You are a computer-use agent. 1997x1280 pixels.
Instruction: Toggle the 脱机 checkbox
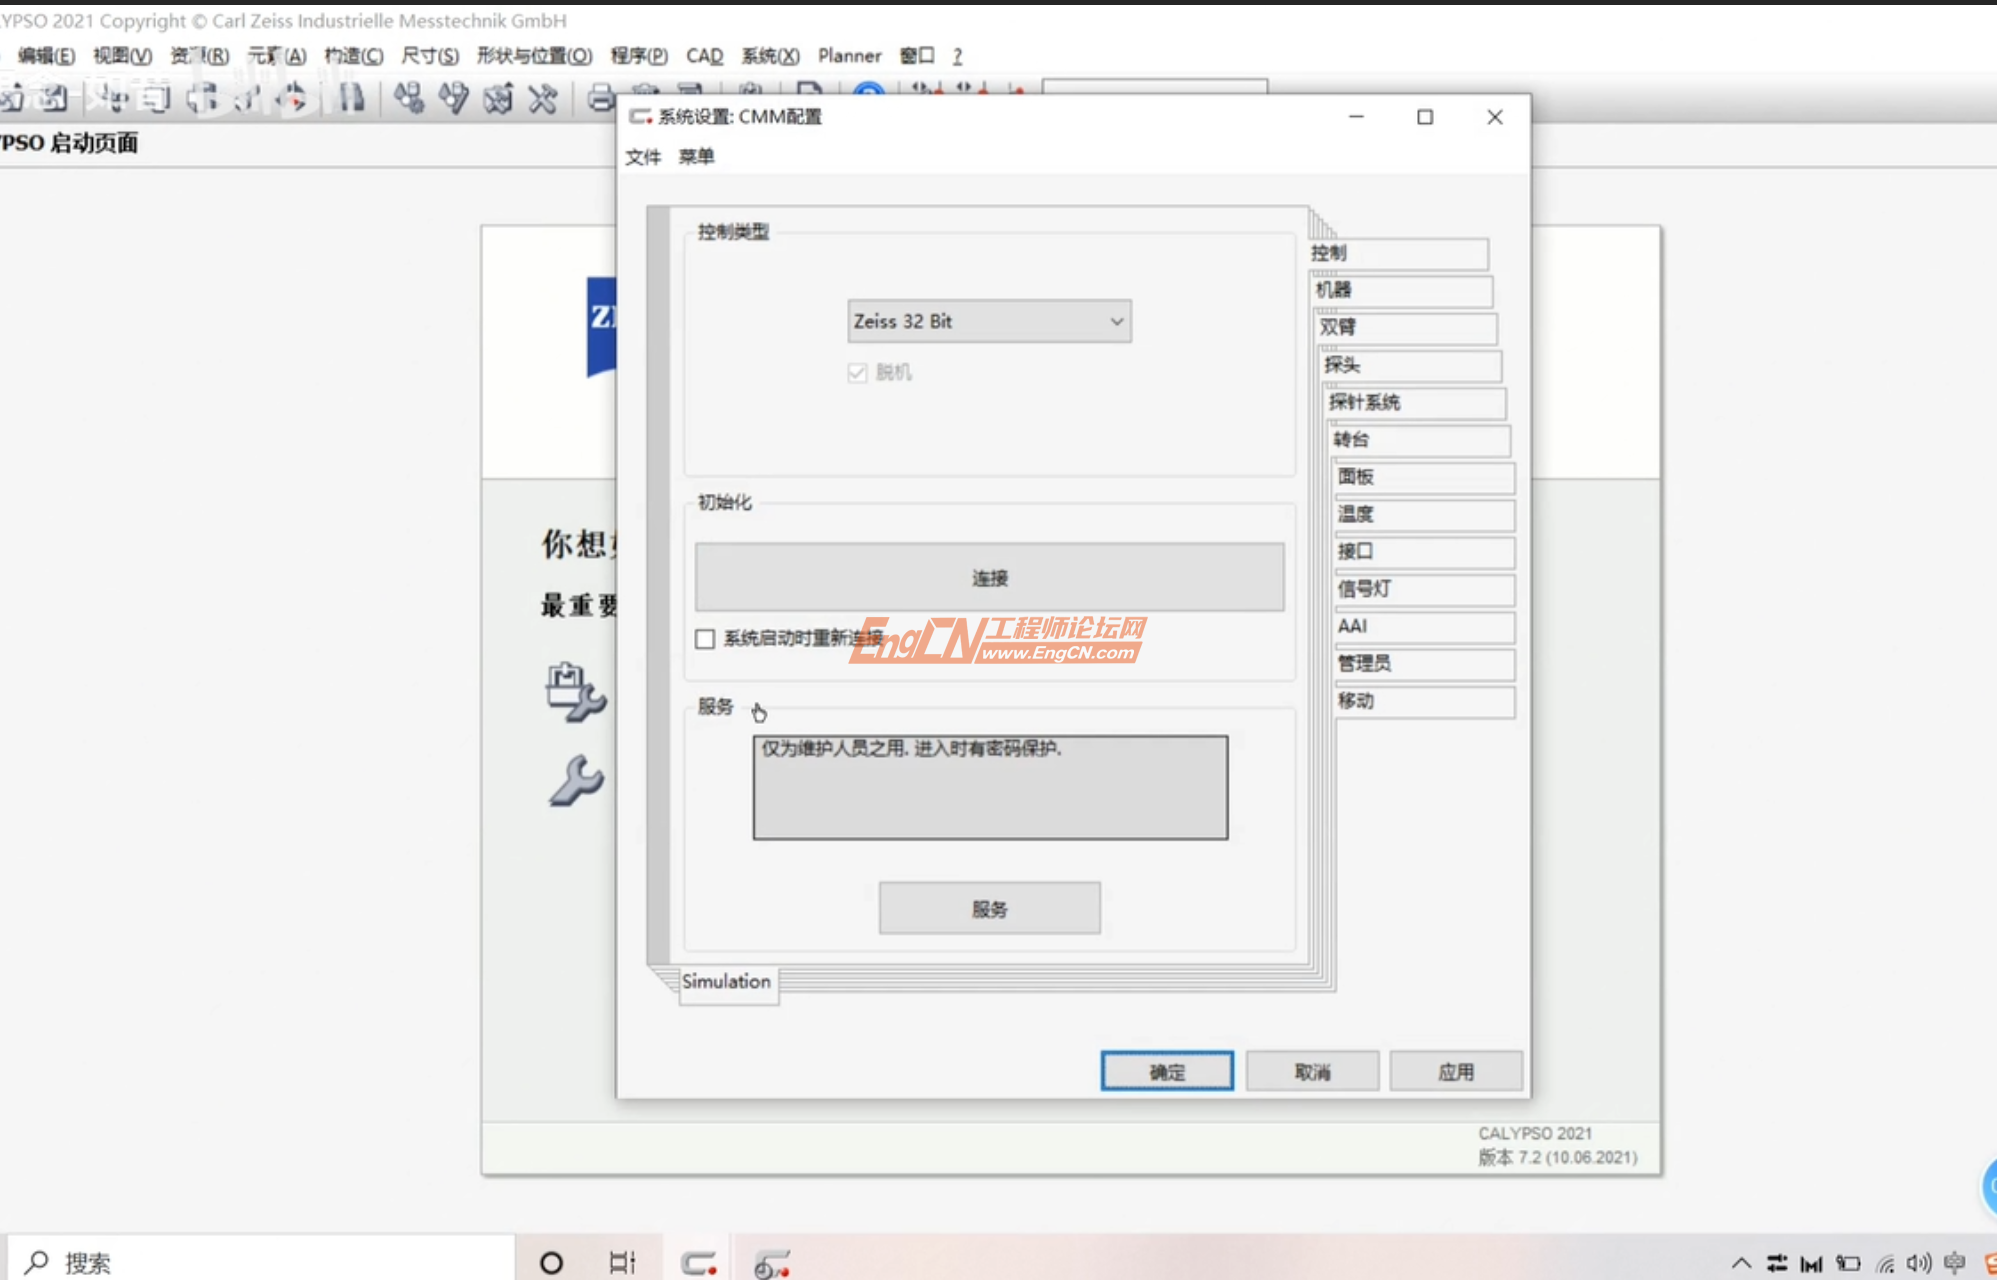coord(856,372)
